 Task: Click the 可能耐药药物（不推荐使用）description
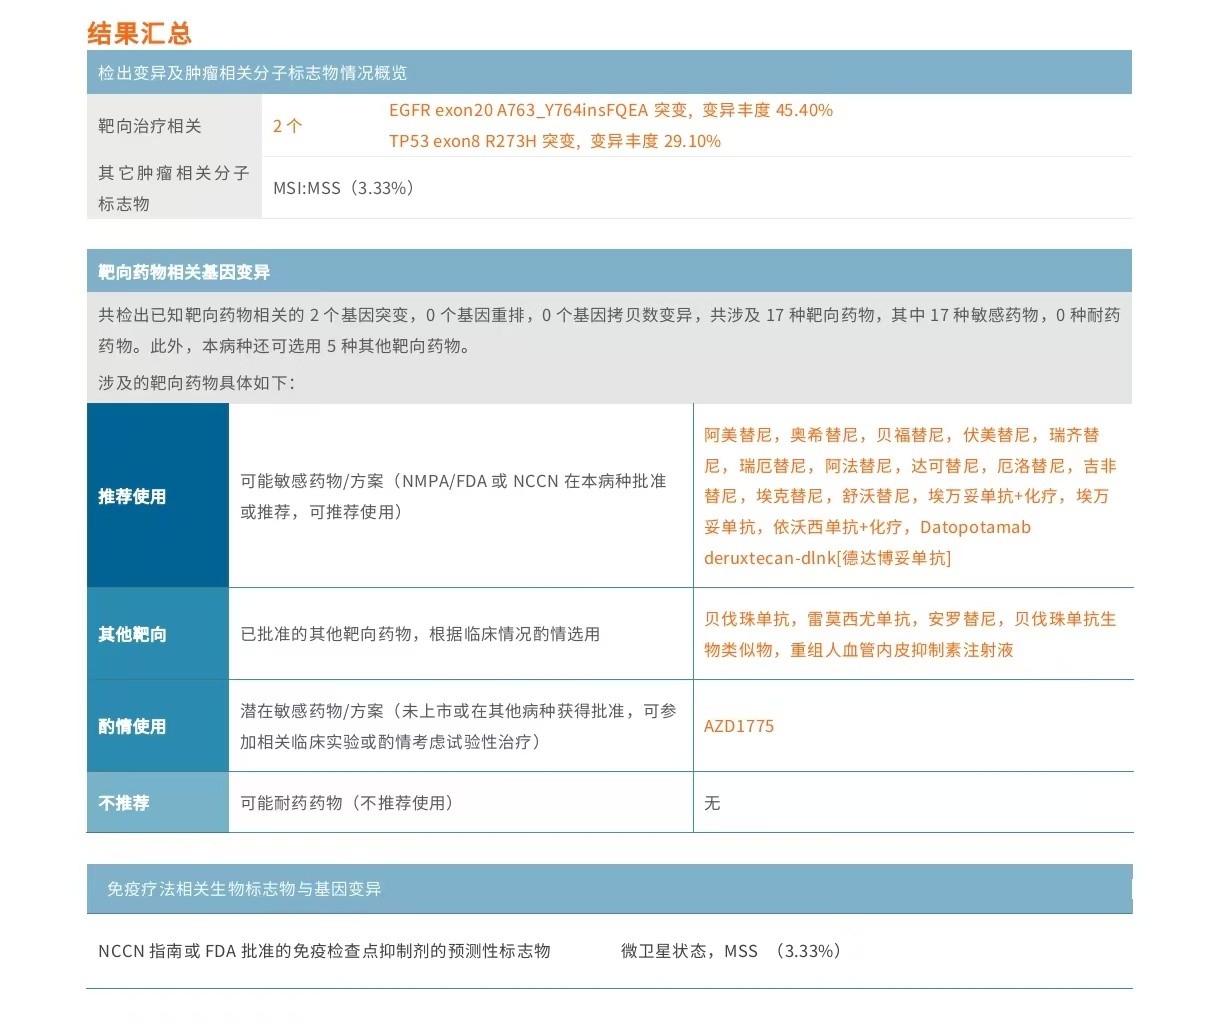(346, 803)
